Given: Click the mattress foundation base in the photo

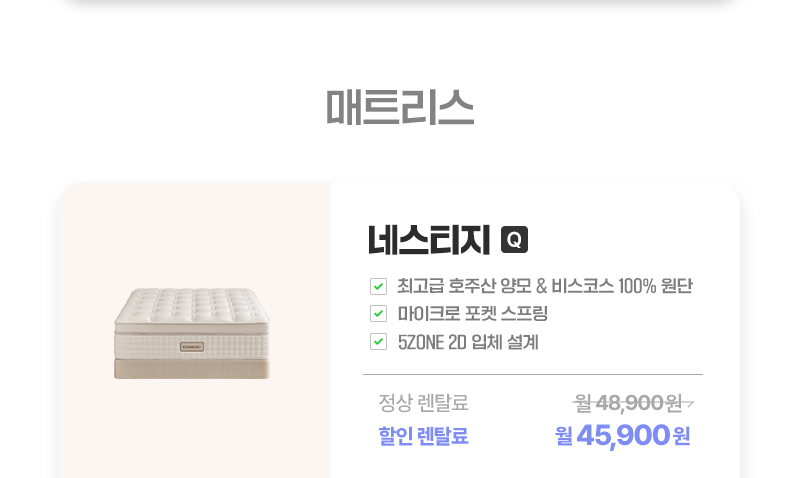Looking at the screenshot, I should [x=192, y=369].
